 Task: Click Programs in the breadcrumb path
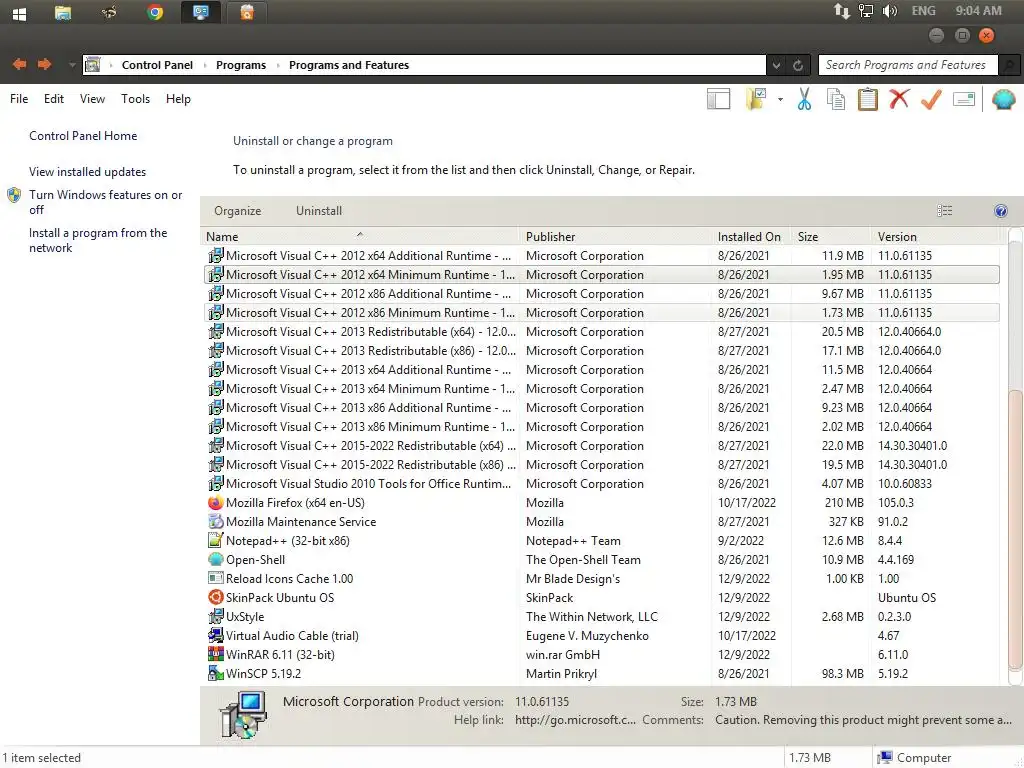tap(241, 65)
